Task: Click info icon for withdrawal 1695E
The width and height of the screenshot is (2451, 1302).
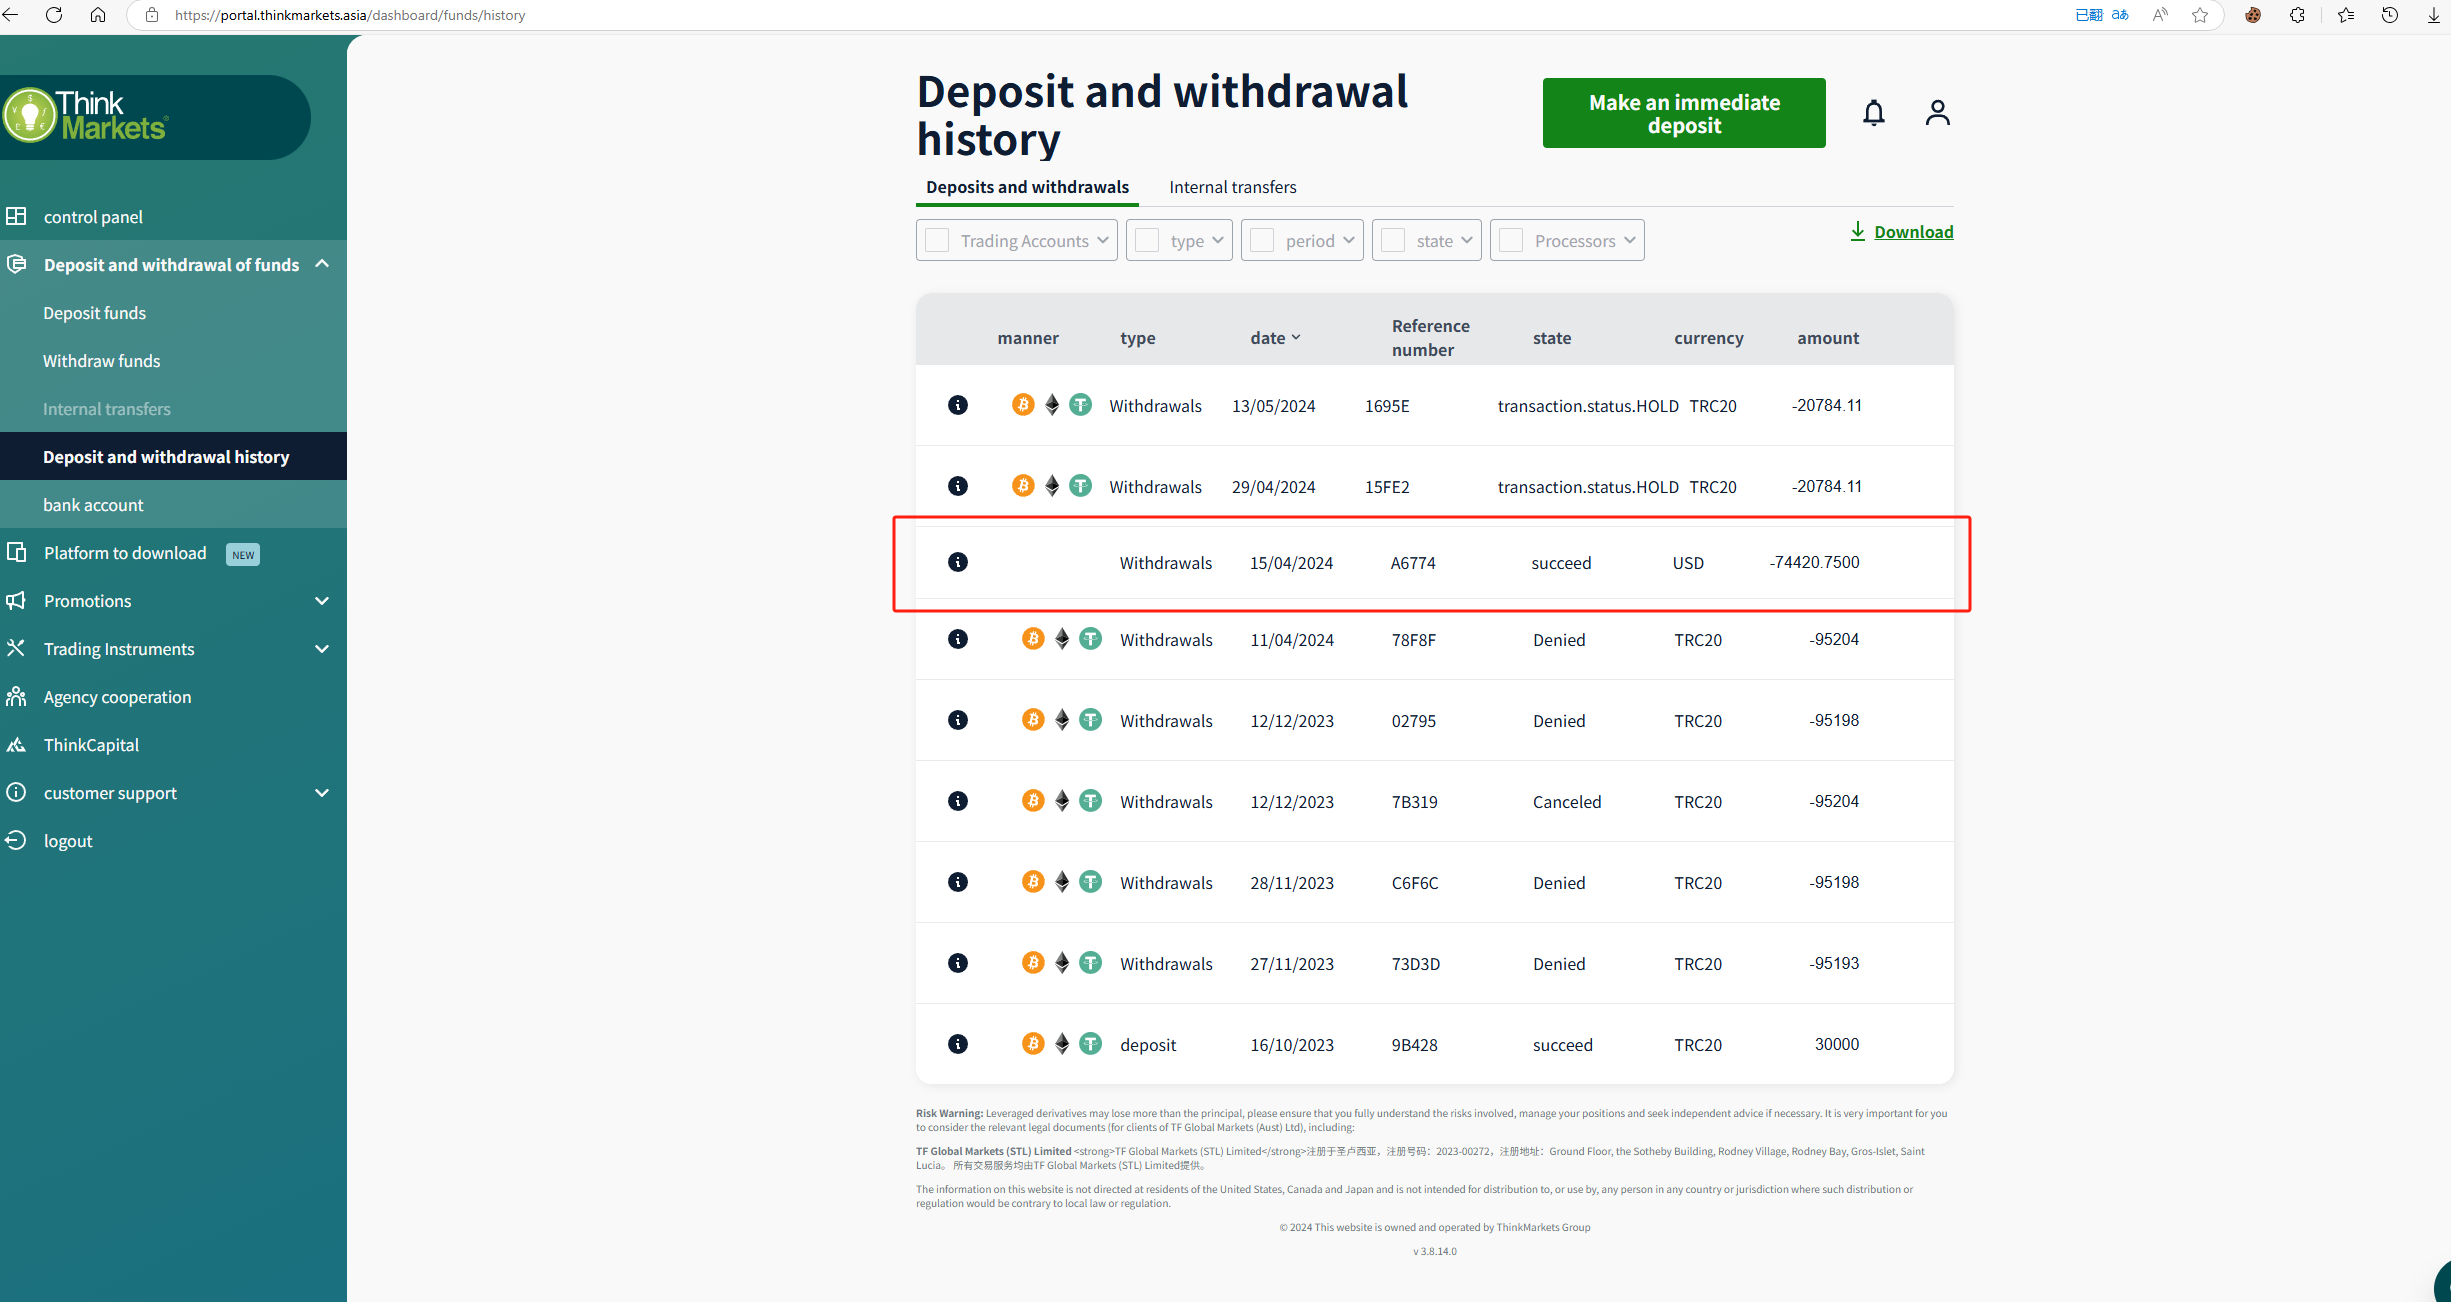Action: click(958, 405)
